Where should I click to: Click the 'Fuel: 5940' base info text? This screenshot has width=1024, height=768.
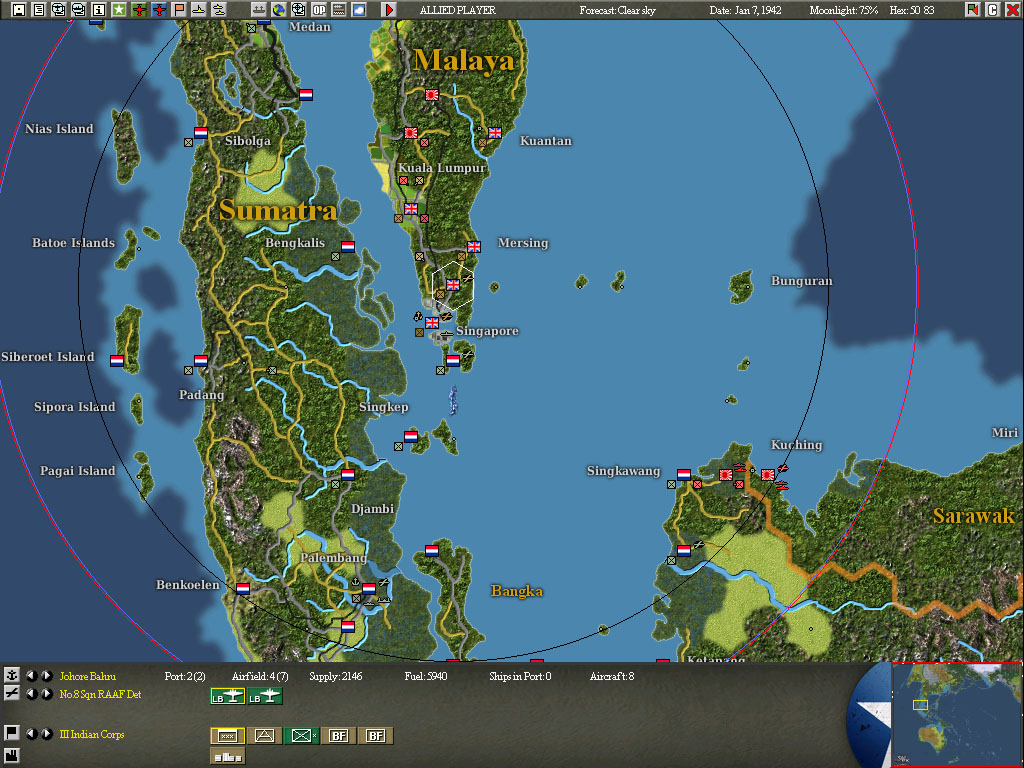[426, 676]
